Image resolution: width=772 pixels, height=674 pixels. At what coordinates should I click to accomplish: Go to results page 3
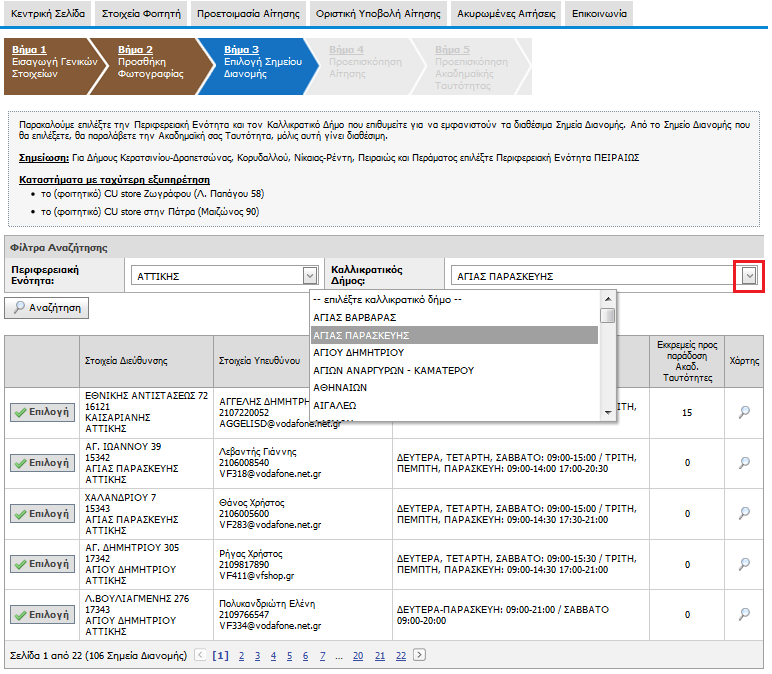[x=257, y=656]
